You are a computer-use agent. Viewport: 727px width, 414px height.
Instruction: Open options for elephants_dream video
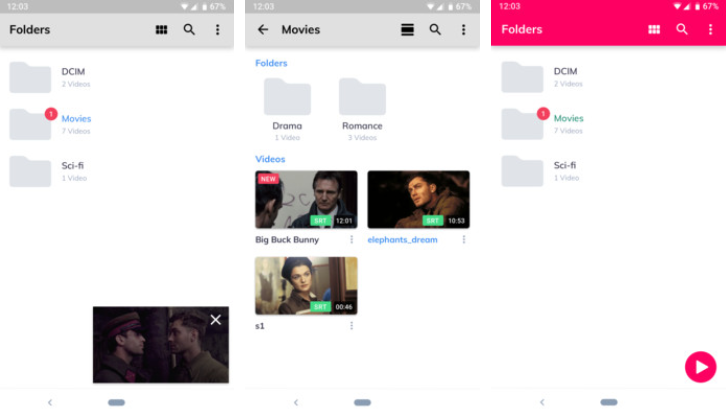click(x=464, y=239)
